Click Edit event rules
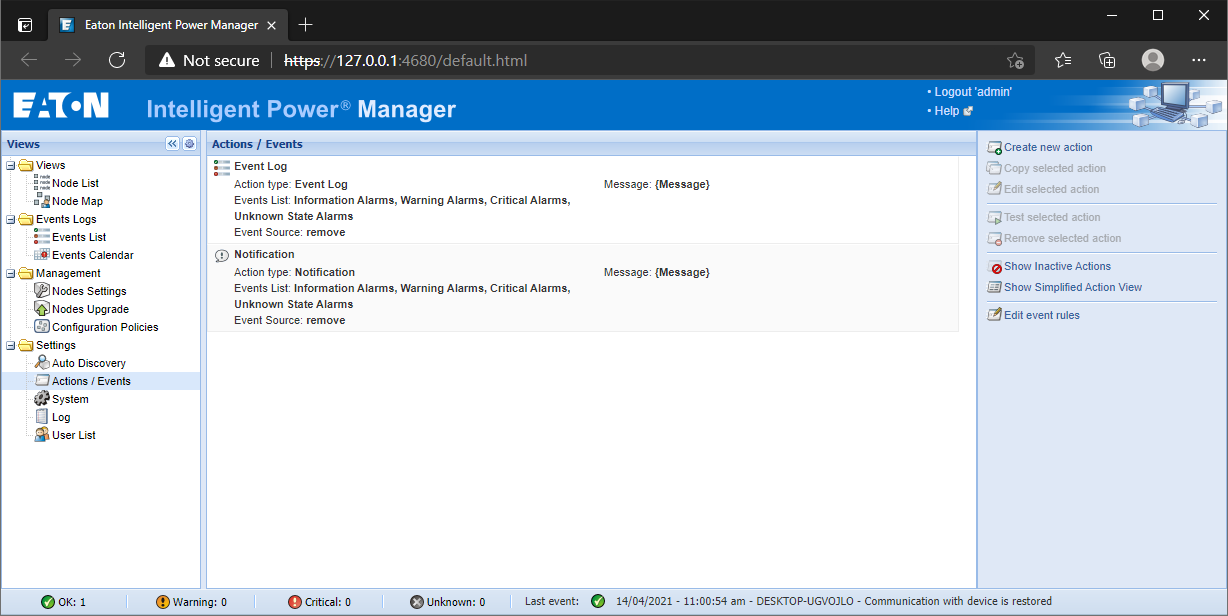The width and height of the screenshot is (1228, 616). coord(1042,315)
